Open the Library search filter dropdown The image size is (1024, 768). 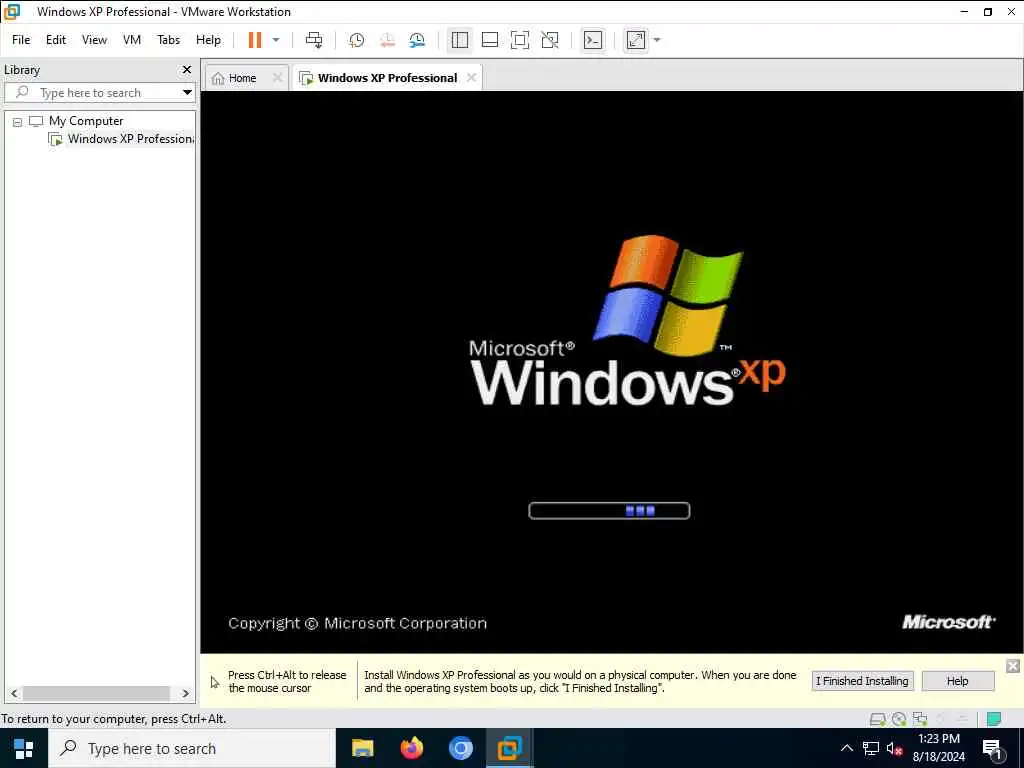(187, 93)
